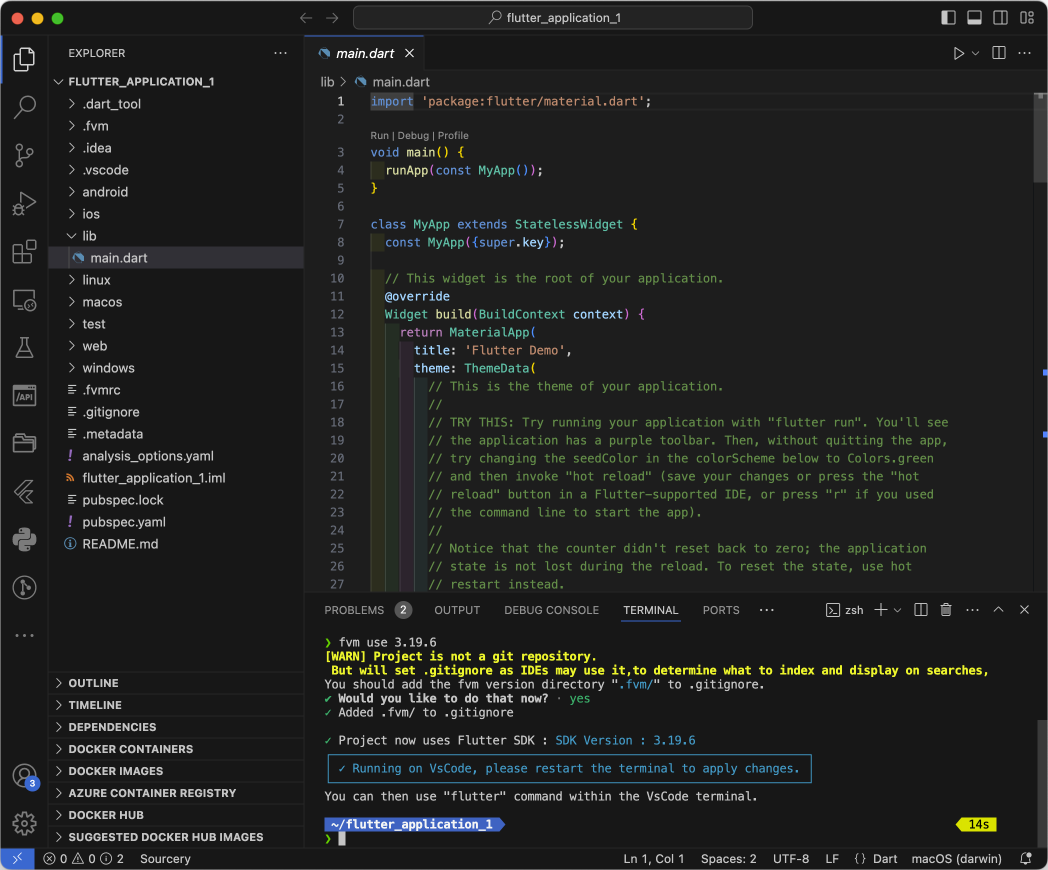Expand the DOCKER CONTAINERS section

coord(176,749)
